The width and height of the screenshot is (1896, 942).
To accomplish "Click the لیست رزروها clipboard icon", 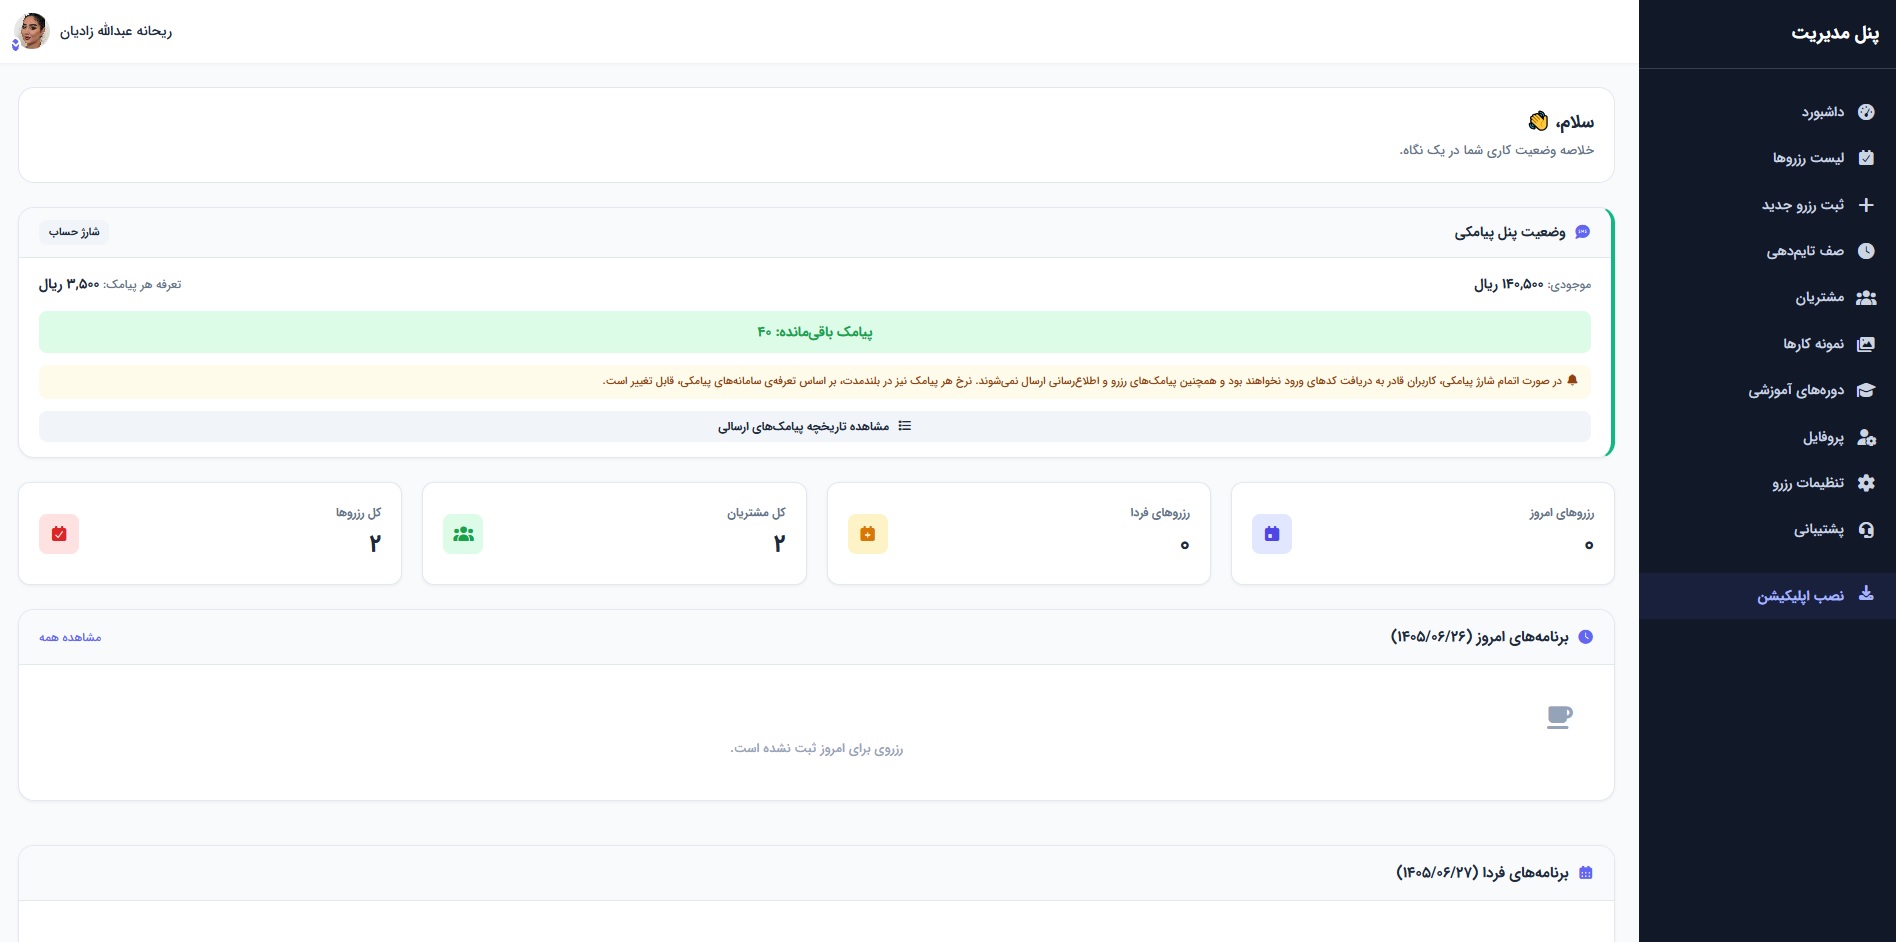I will (x=1866, y=158).
